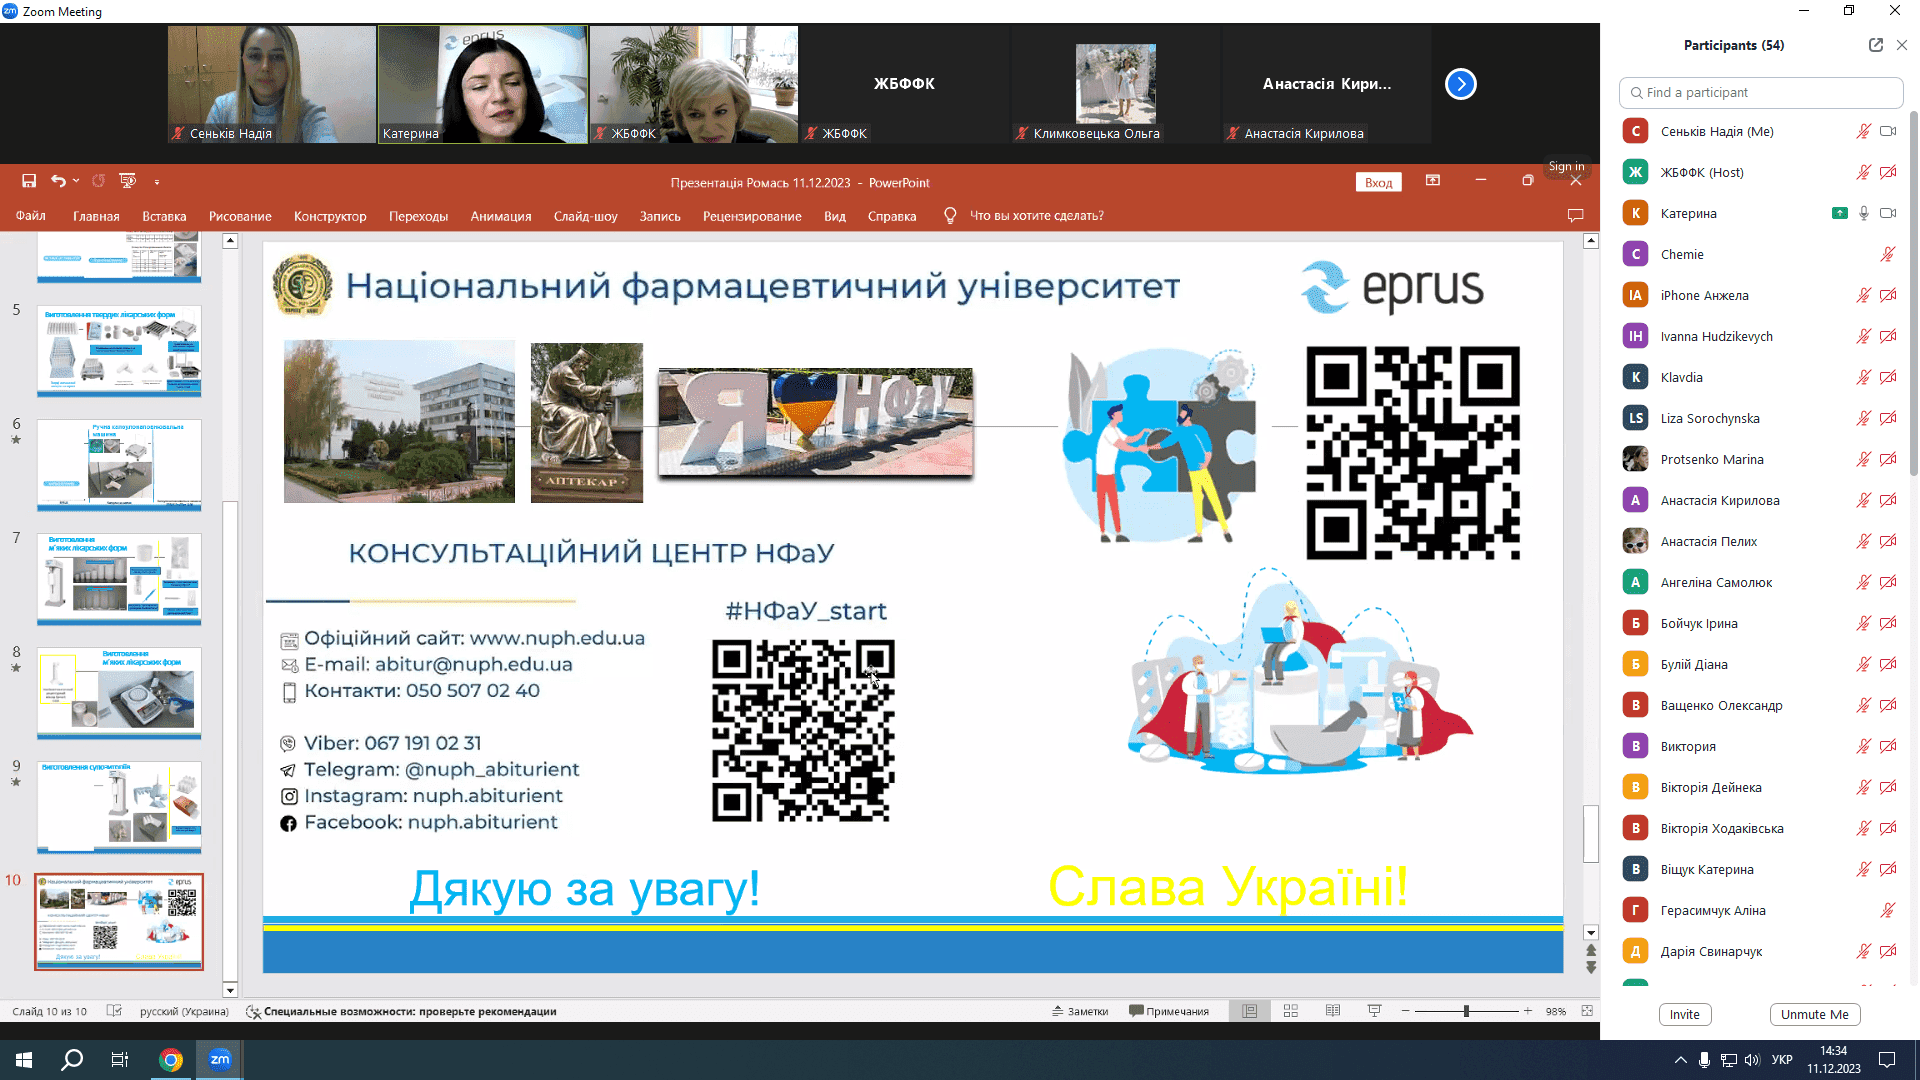Click the muted mic icon for Liza Sorochynska
The image size is (1920, 1080).
coord(1863,418)
